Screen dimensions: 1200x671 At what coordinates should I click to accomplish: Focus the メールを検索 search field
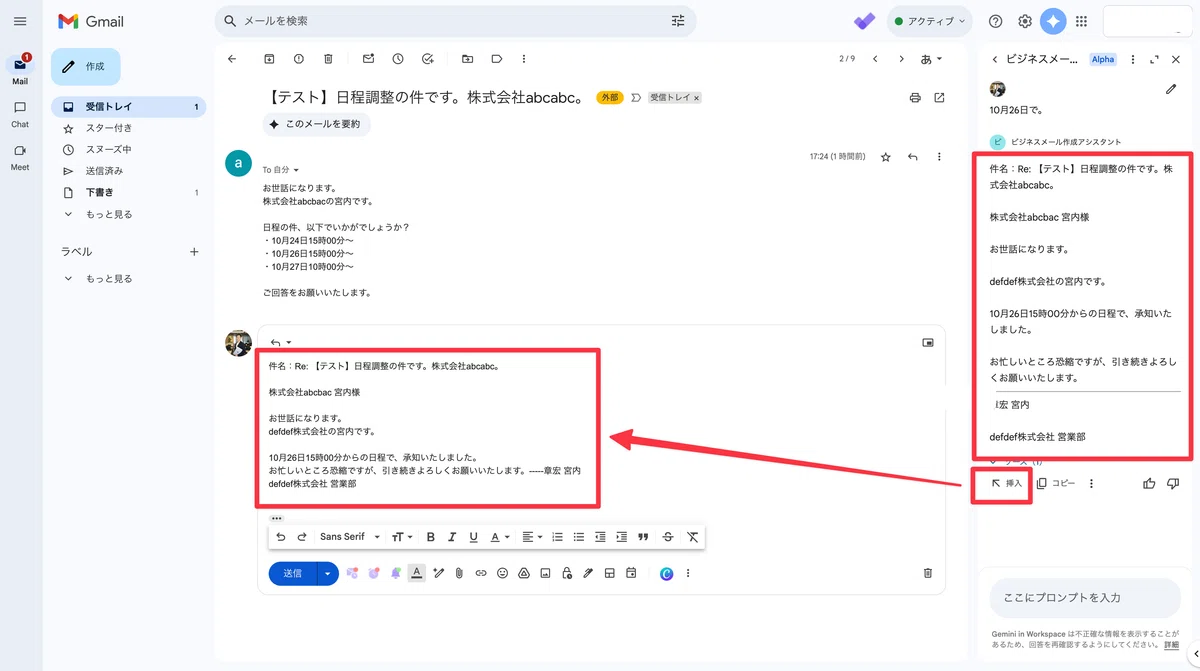pyautogui.click(x=455, y=21)
